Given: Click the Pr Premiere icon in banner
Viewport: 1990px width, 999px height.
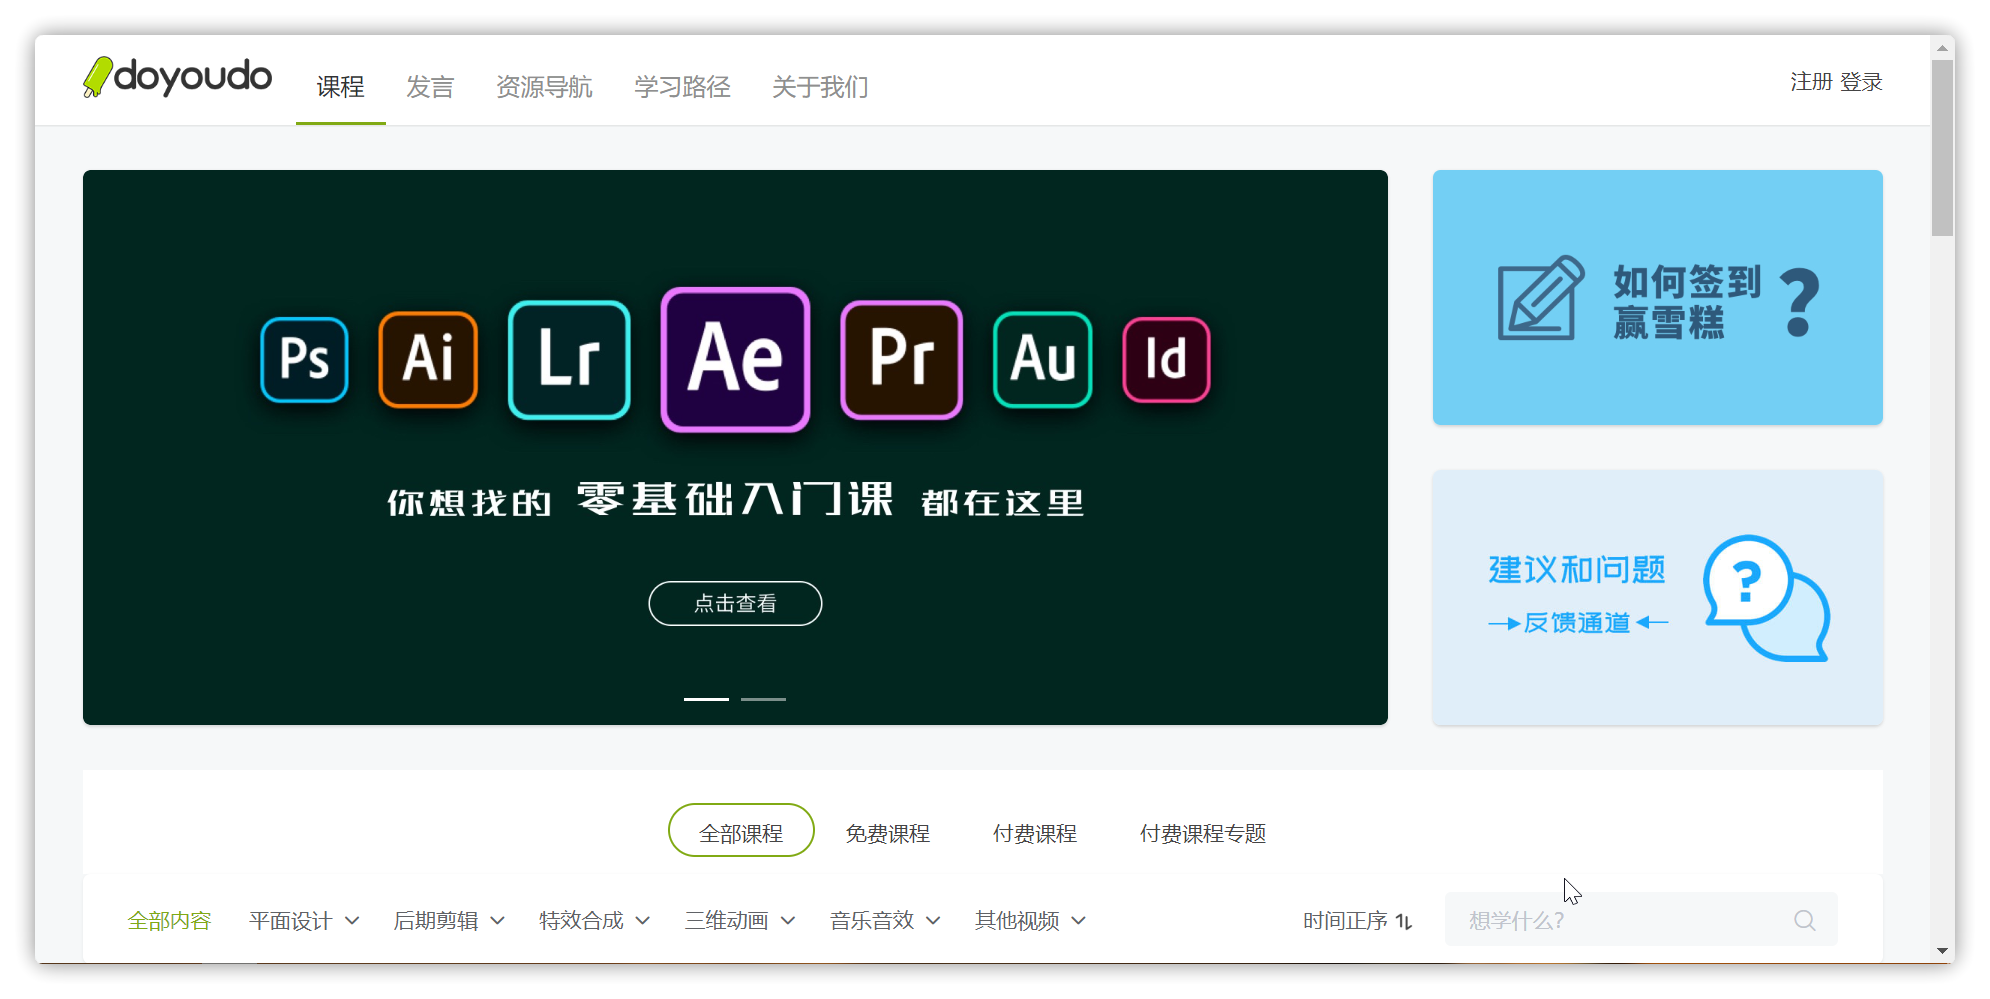Looking at the screenshot, I should (x=902, y=359).
